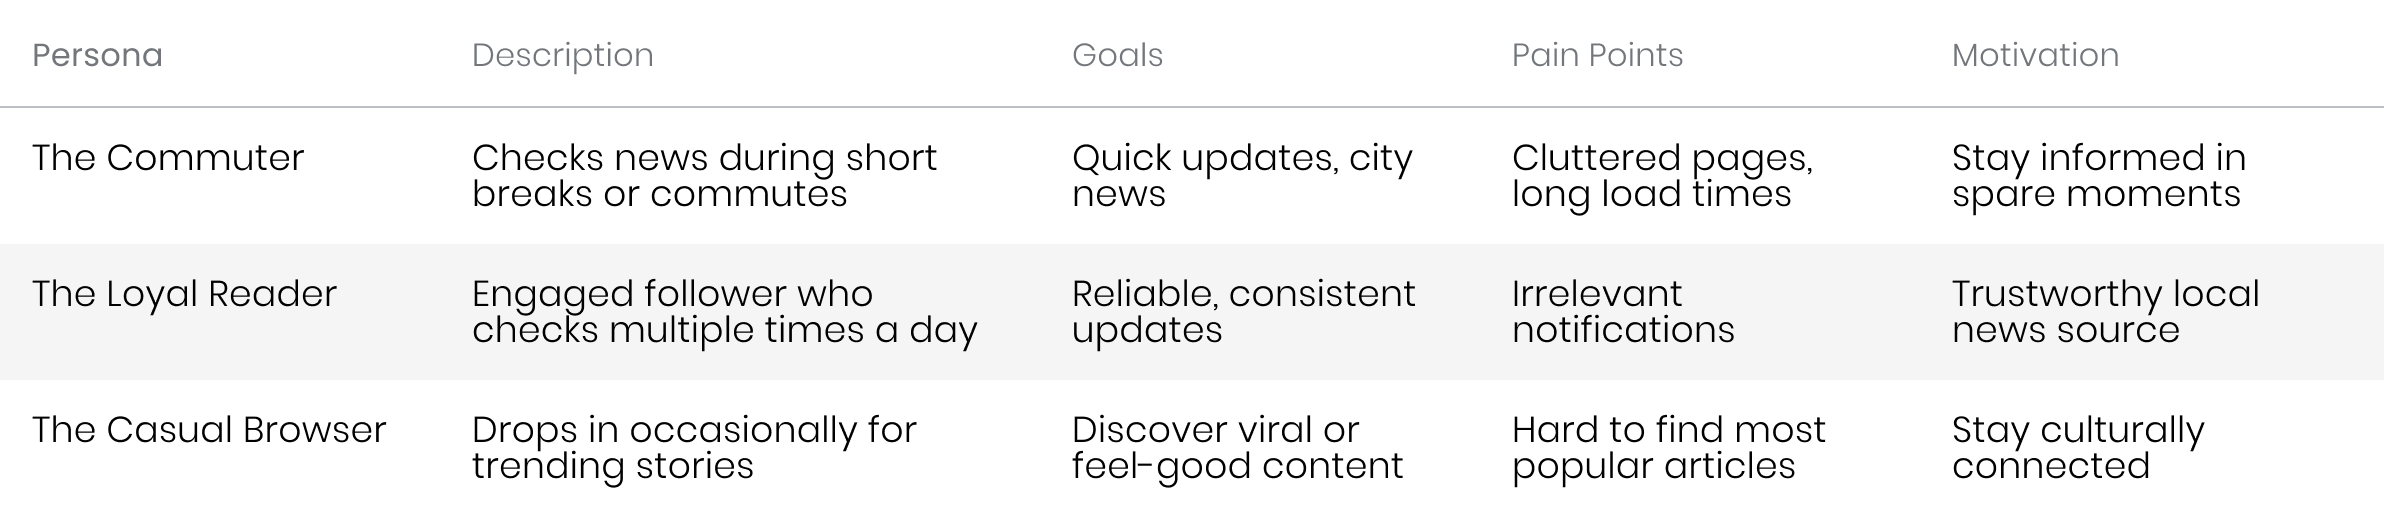Select The Casual Browser persona cell
Screen dimensions: 2384x516
[x=209, y=430]
